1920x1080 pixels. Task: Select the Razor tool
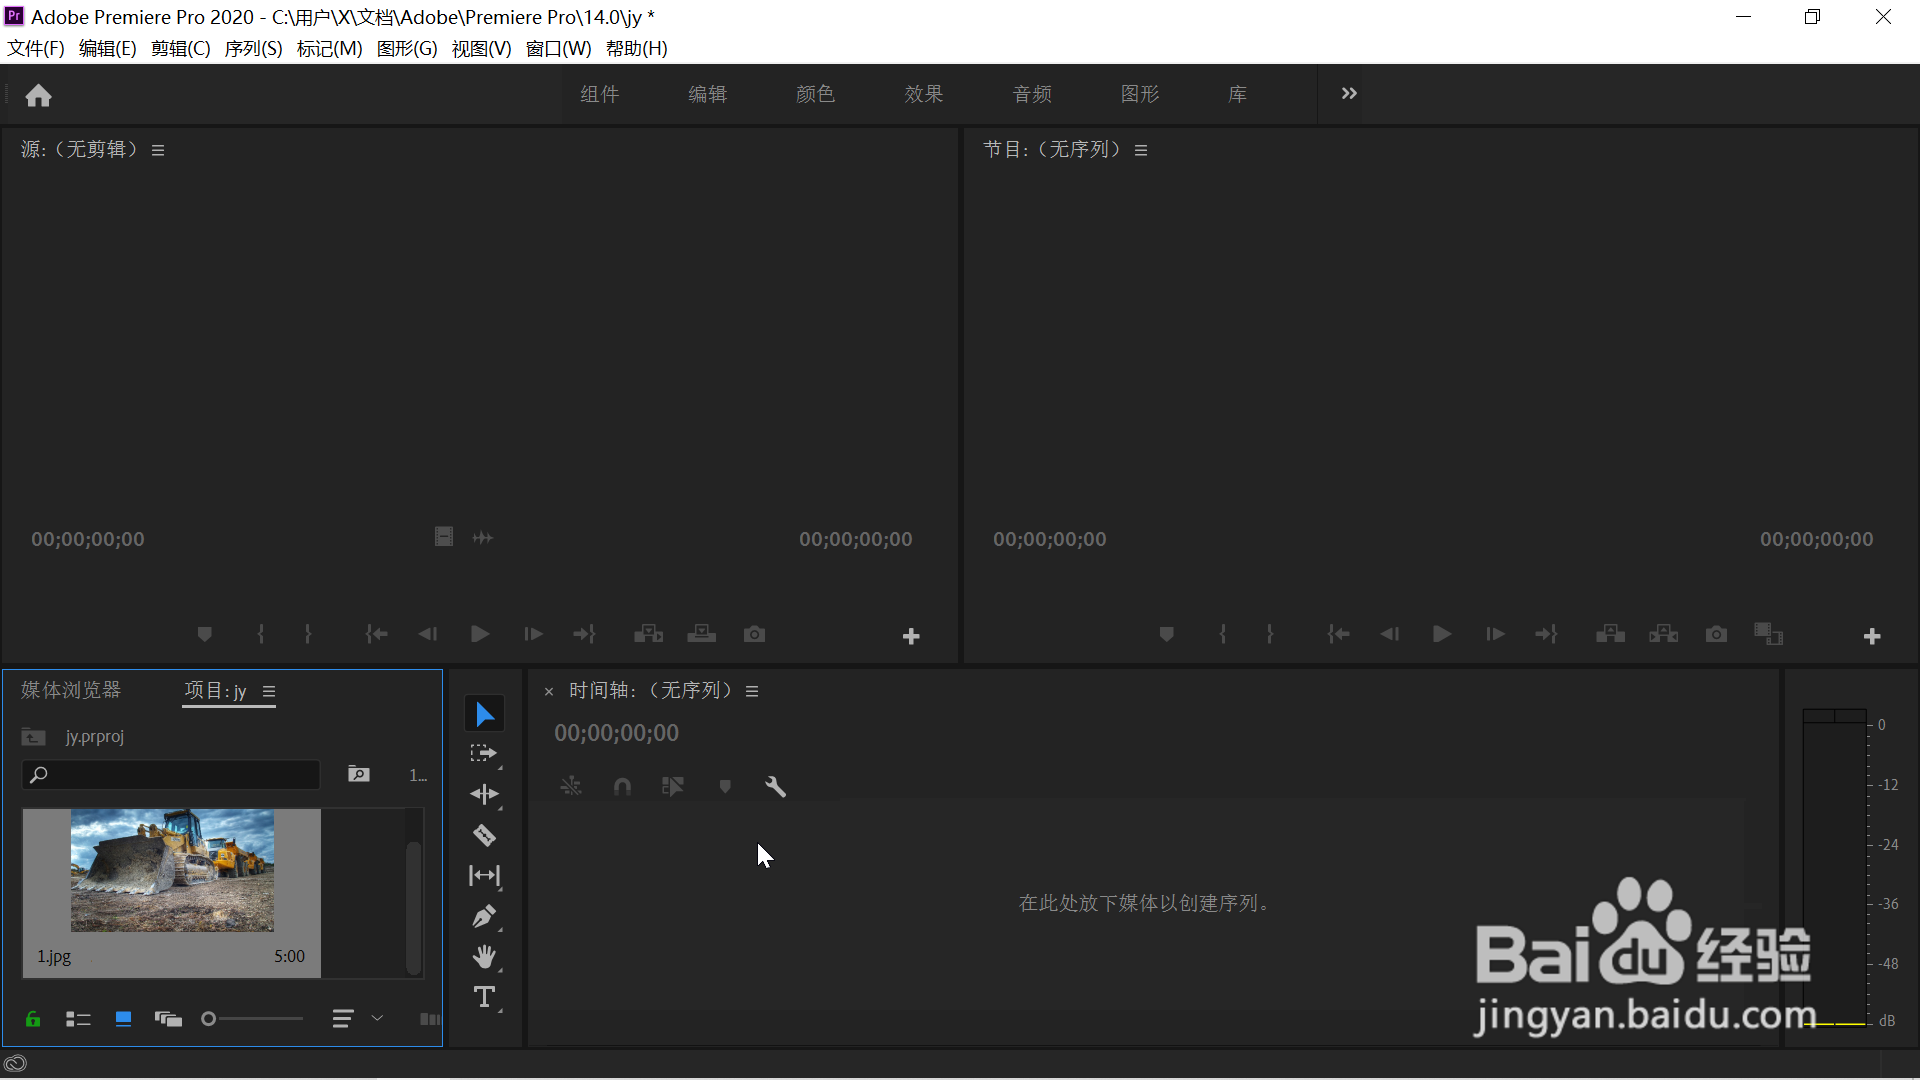pyautogui.click(x=485, y=835)
